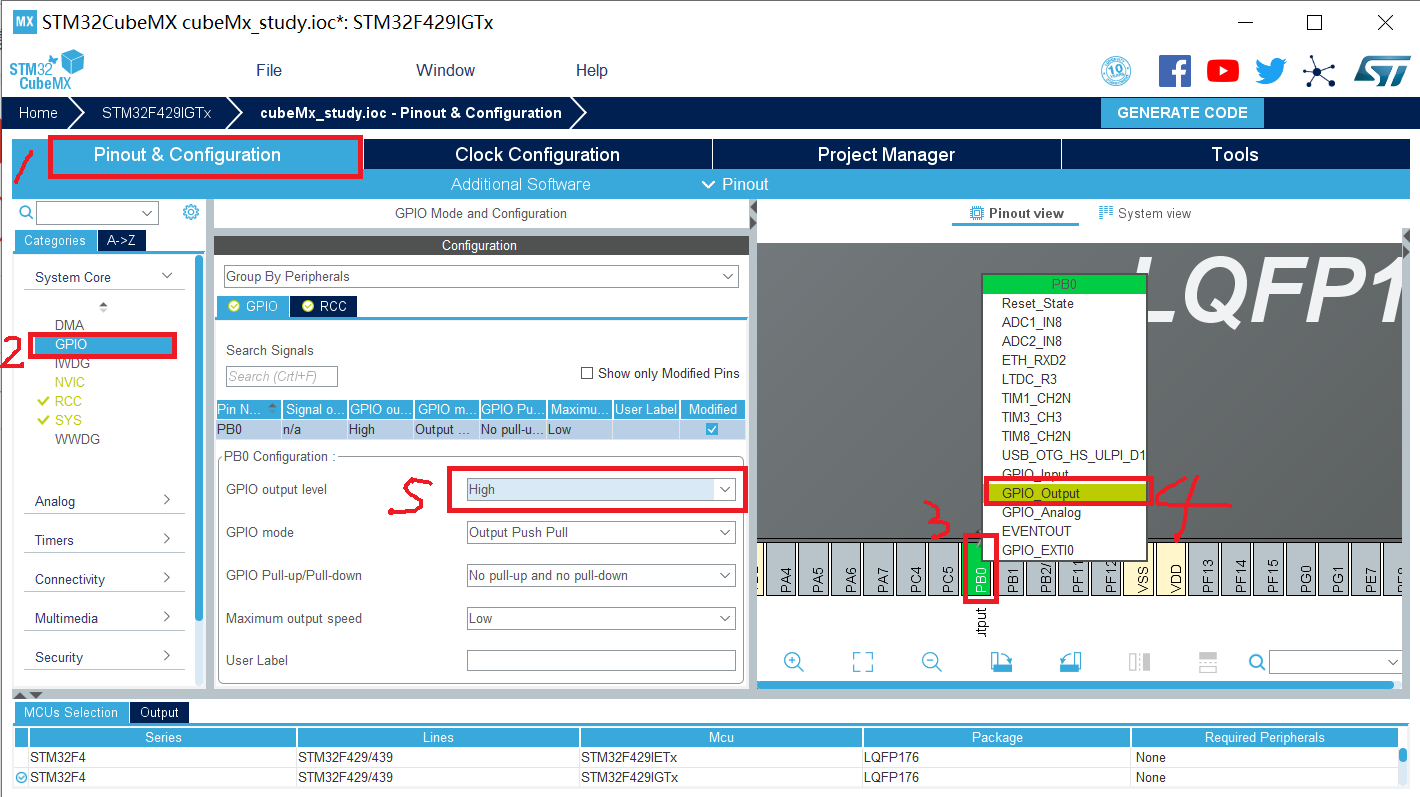Choose Reset_State in the PB0 menu
Viewport: 1420px width, 797px height.
coord(1064,303)
